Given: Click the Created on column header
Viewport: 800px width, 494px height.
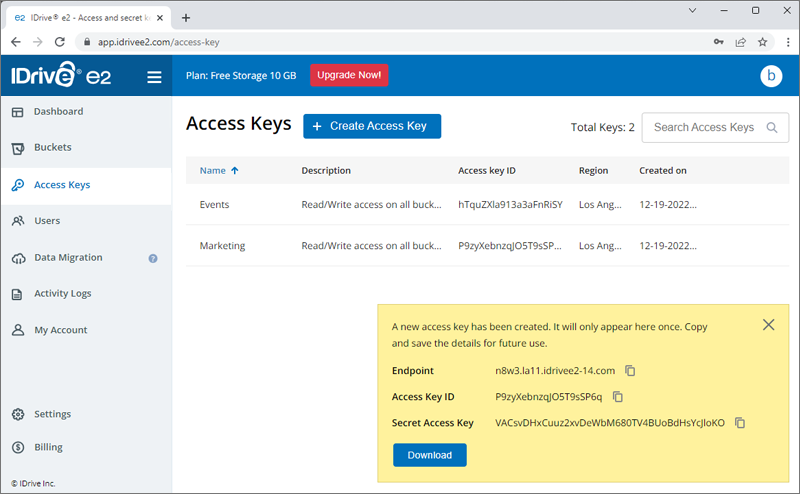Looking at the screenshot, I should pyautogui.click(x=663, y=170).
